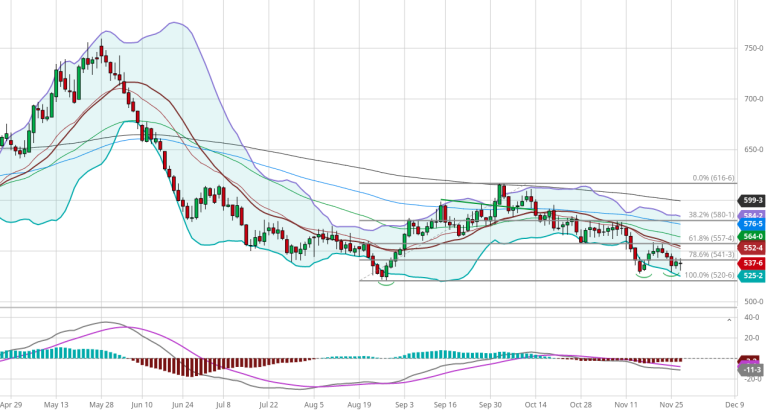Click the black 599-3 price tag
The height and width of the screenshot is (411, 768).
[752, 200]
